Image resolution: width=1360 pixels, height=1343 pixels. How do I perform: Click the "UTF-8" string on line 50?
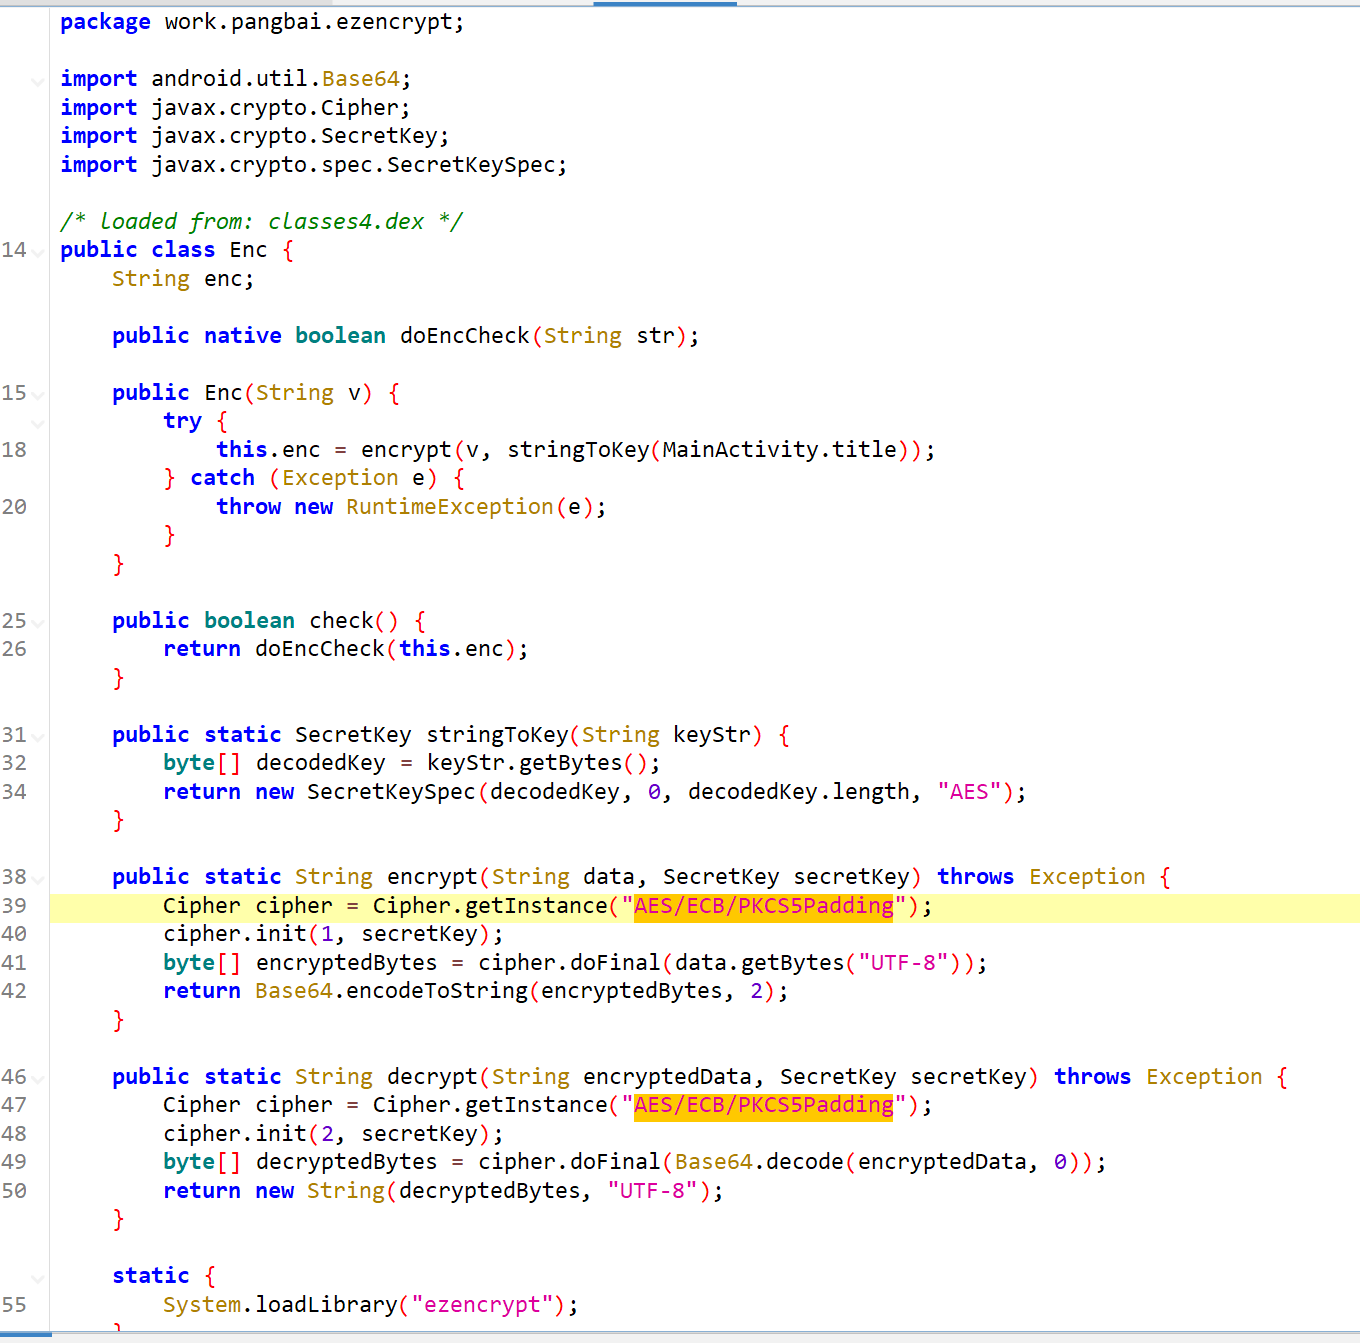653,1191
